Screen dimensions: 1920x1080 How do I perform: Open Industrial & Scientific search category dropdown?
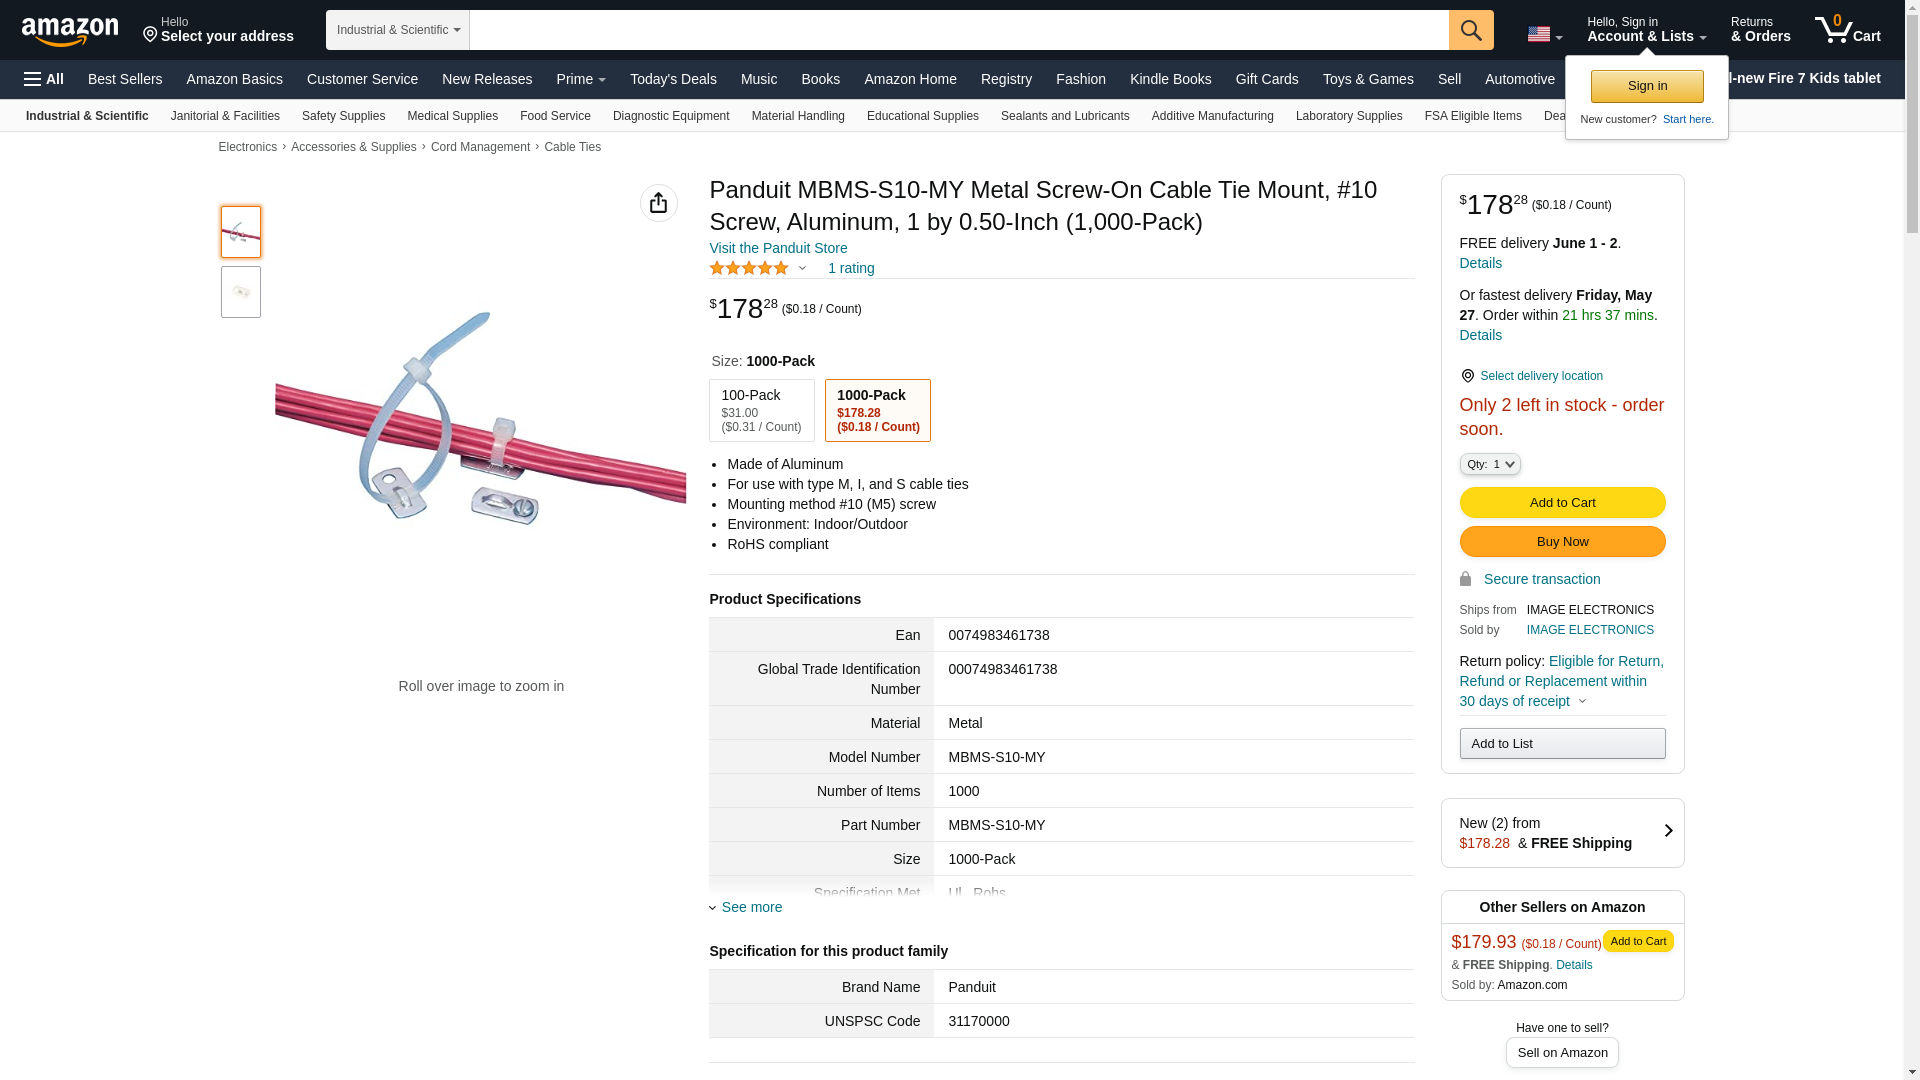pos(397,30)
